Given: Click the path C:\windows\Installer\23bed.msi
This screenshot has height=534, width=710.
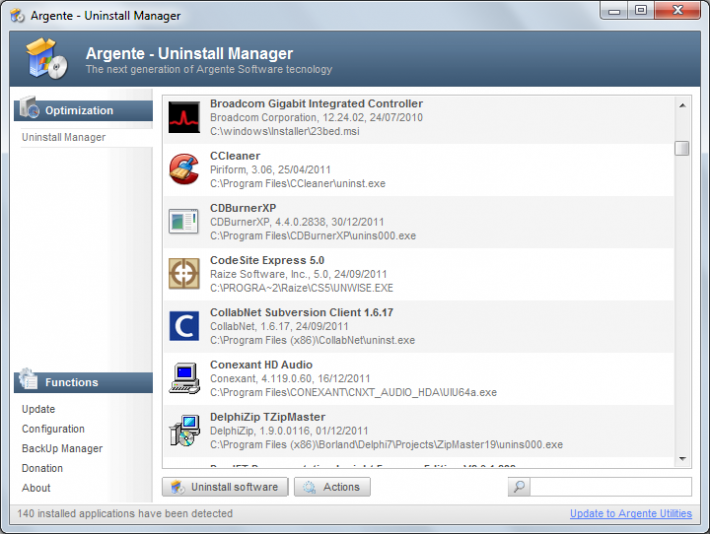Looking at the screenshot, I should [285, 131].
